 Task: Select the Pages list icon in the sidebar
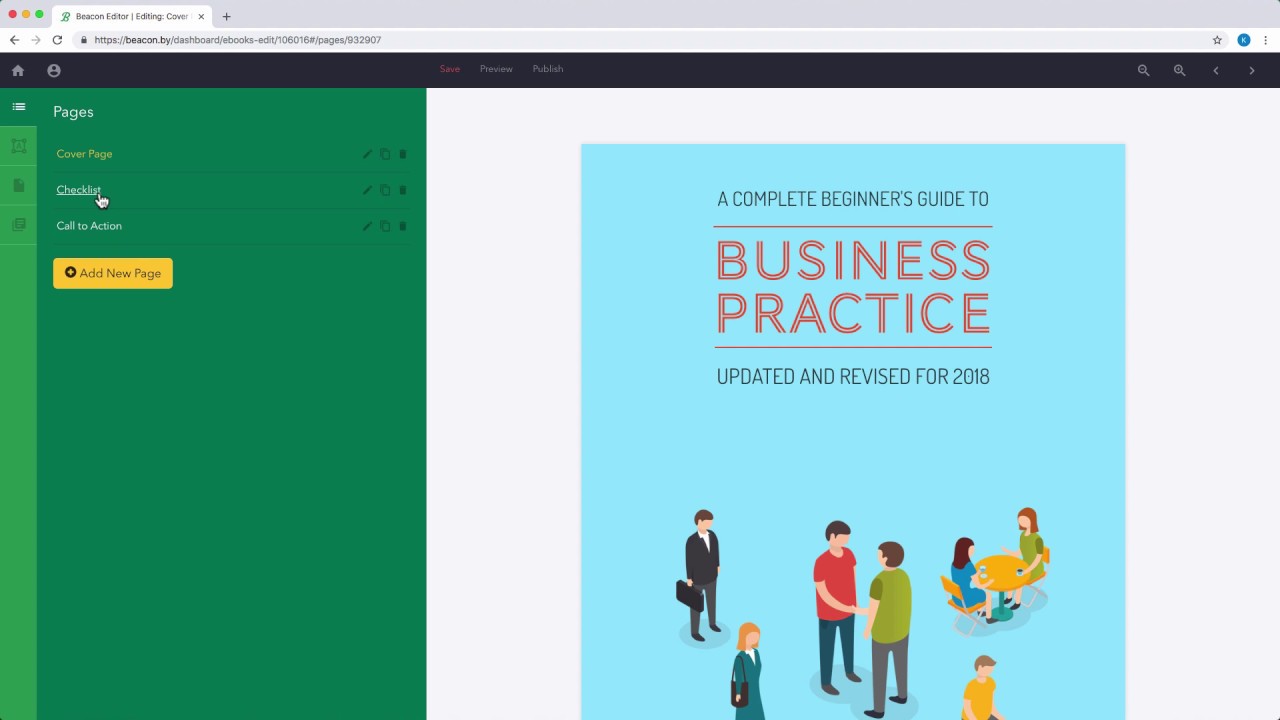coord(19,107)
